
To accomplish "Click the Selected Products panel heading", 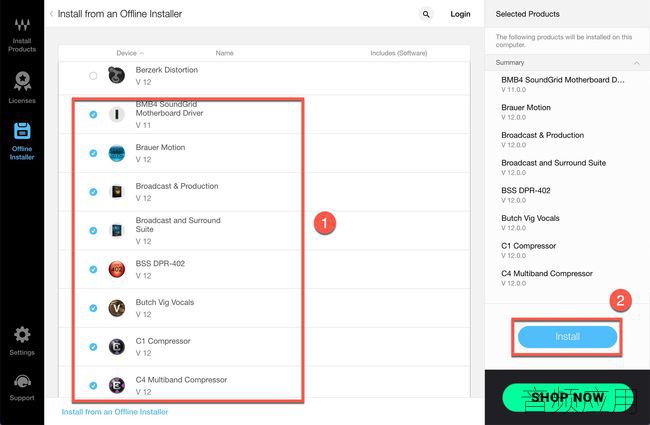I will coord(527,14).
